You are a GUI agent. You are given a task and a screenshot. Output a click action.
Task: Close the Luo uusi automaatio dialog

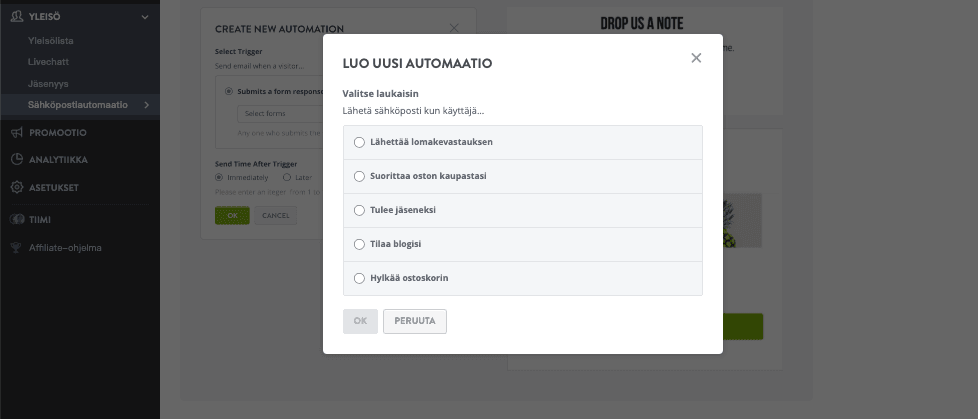point(696,58)
